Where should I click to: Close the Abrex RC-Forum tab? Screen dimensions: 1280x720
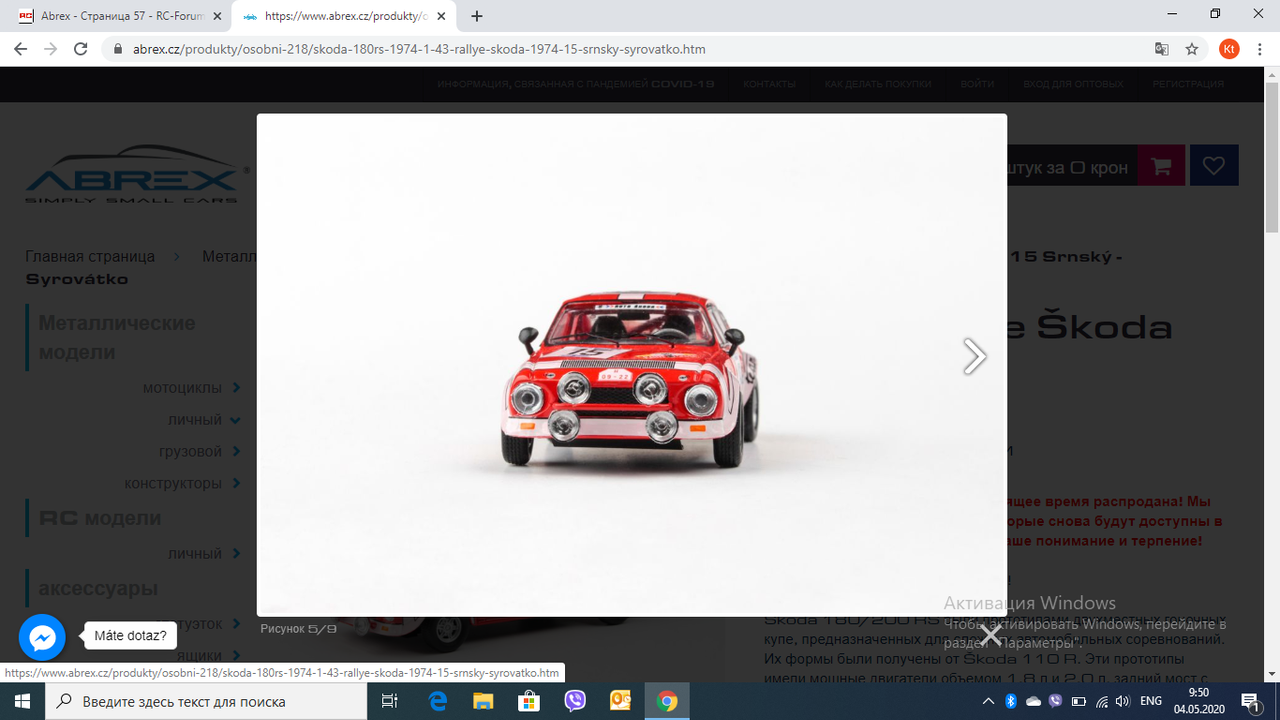[x=217, y=16]
